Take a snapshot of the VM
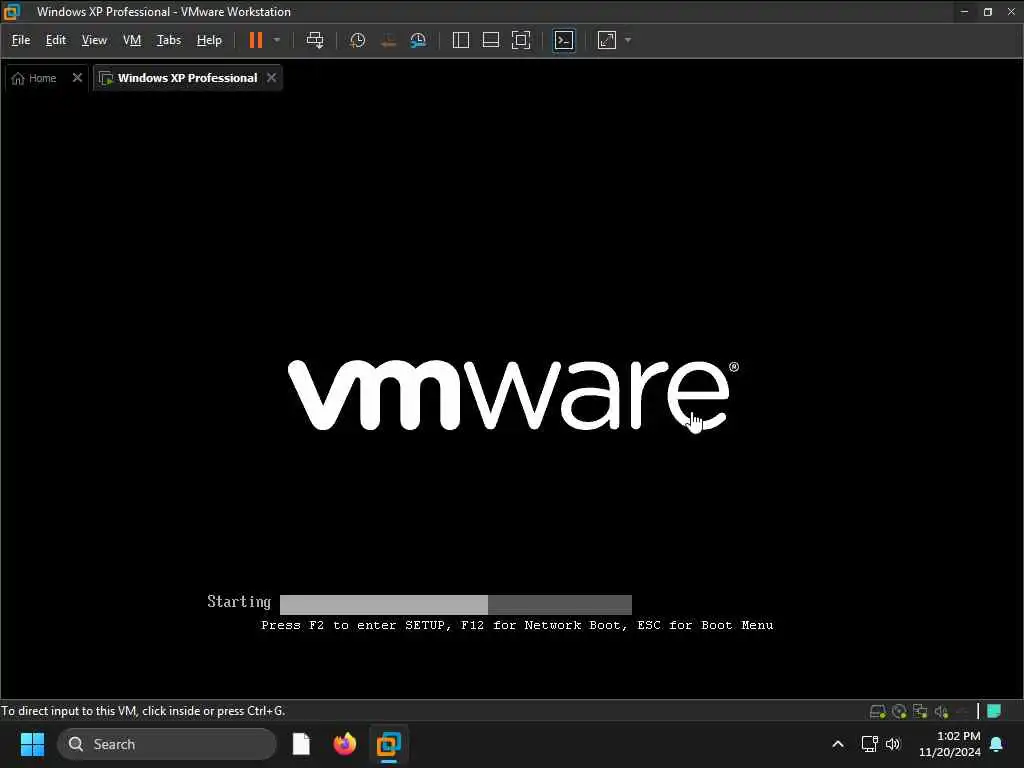This screenshot has width=1024, height=768. [357, 40]
